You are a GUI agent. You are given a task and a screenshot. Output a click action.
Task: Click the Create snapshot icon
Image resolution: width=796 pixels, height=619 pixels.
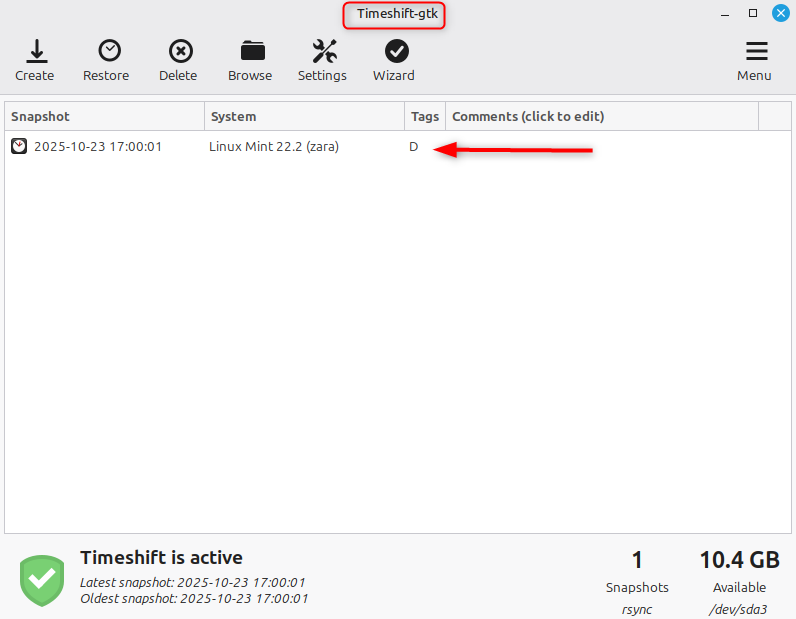(35, 51)
